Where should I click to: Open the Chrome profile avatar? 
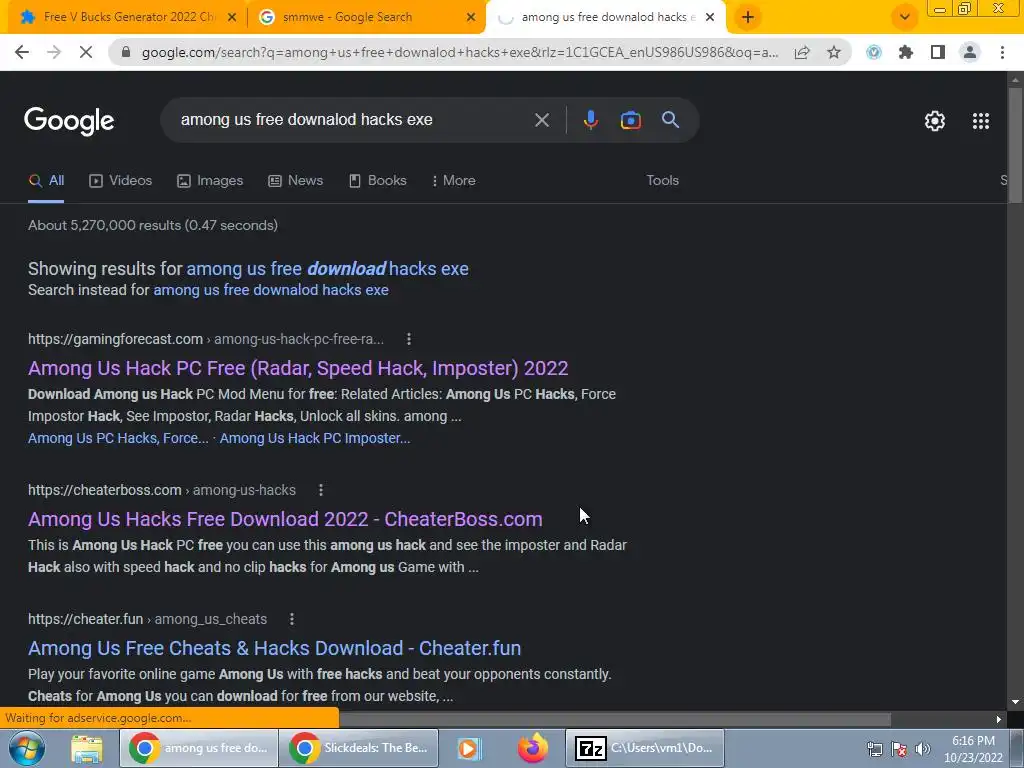click(x=970, y=52)
